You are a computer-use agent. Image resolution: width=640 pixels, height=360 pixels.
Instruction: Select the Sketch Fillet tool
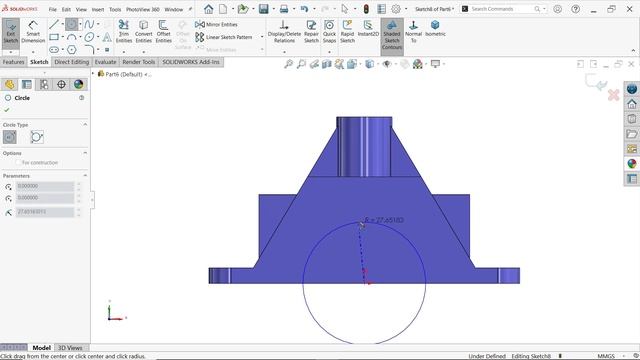89,50
